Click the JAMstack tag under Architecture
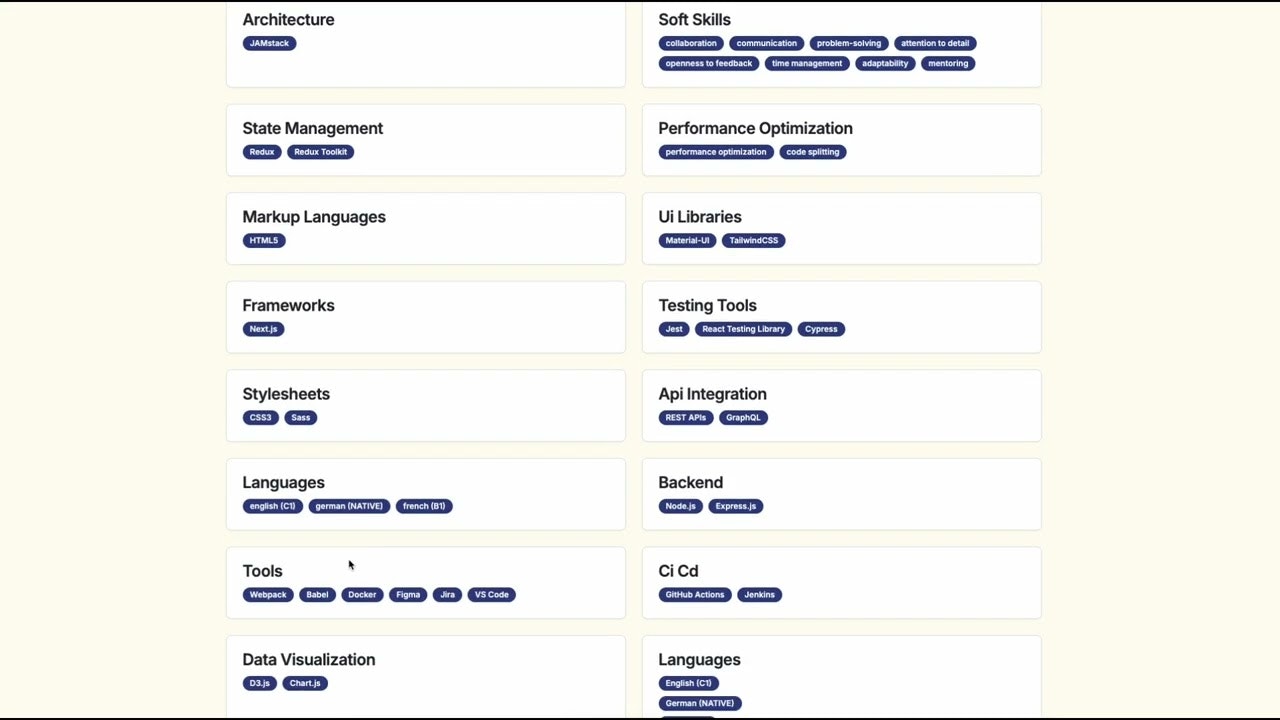The image size is (1280, 720). [x=269, y=43]
